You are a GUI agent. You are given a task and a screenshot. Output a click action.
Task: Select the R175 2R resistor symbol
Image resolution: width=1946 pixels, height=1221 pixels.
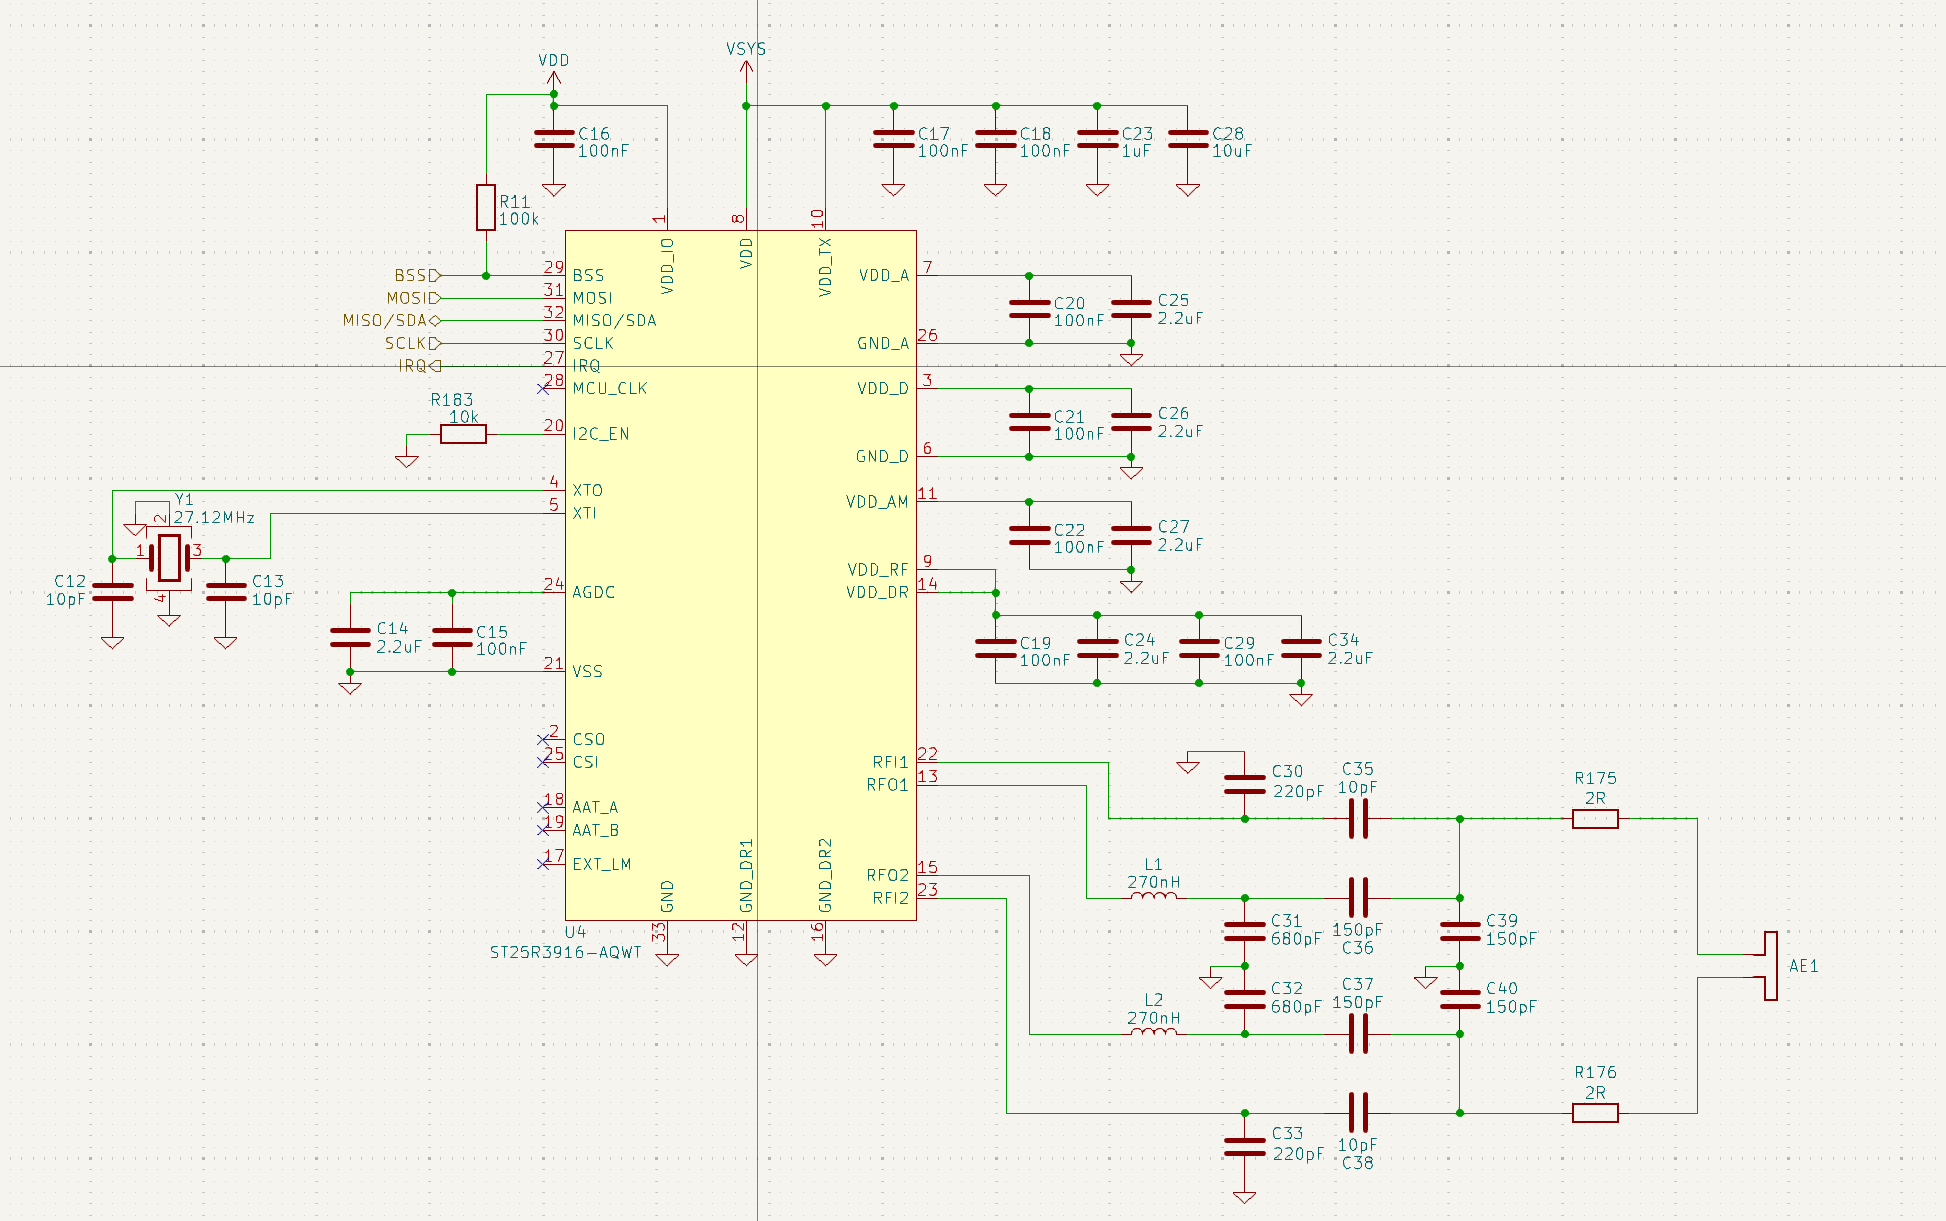[1595, 819]
